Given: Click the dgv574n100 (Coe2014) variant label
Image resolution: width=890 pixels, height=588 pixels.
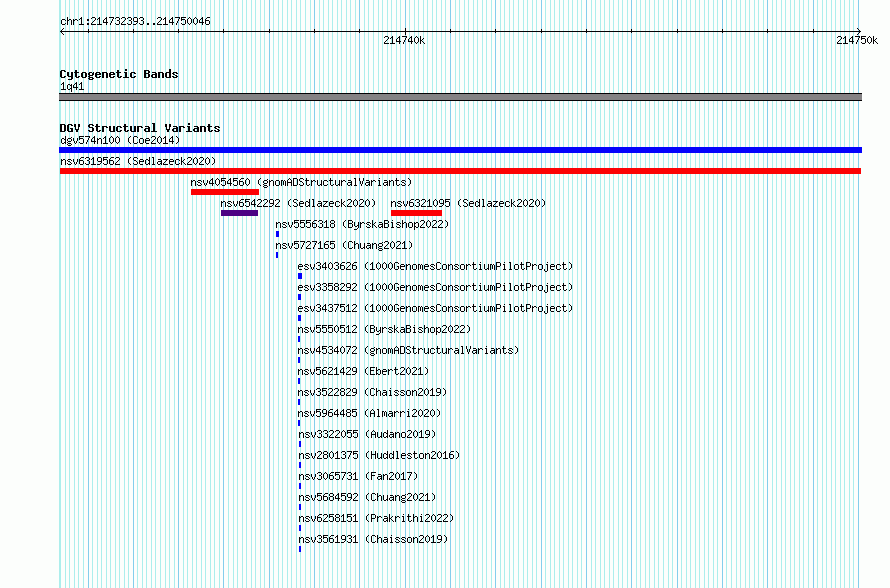Looking at the screenshot, I should pos(120,140).
